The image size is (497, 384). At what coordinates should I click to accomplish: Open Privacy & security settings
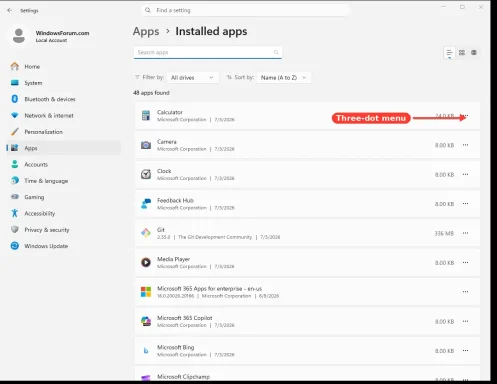63,230
